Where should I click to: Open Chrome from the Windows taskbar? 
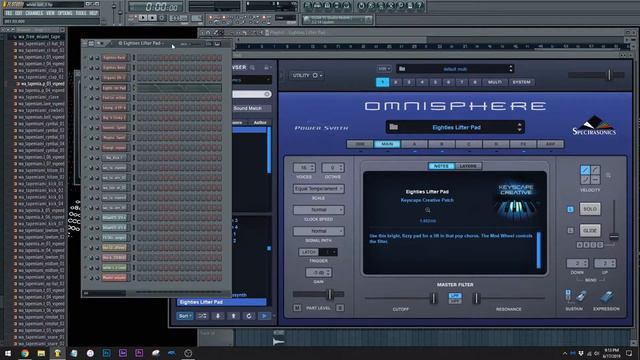24,353
